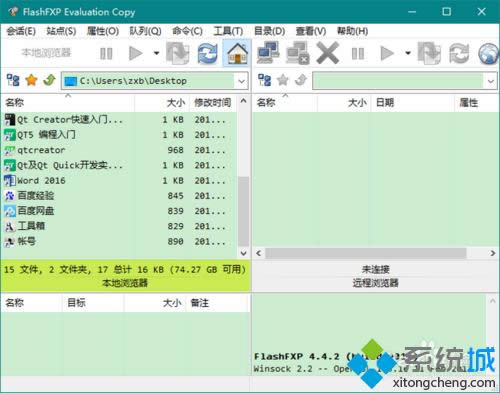Click the queue pane 备注 column header
The image size is (500, 393).
(x=218, y=303)
